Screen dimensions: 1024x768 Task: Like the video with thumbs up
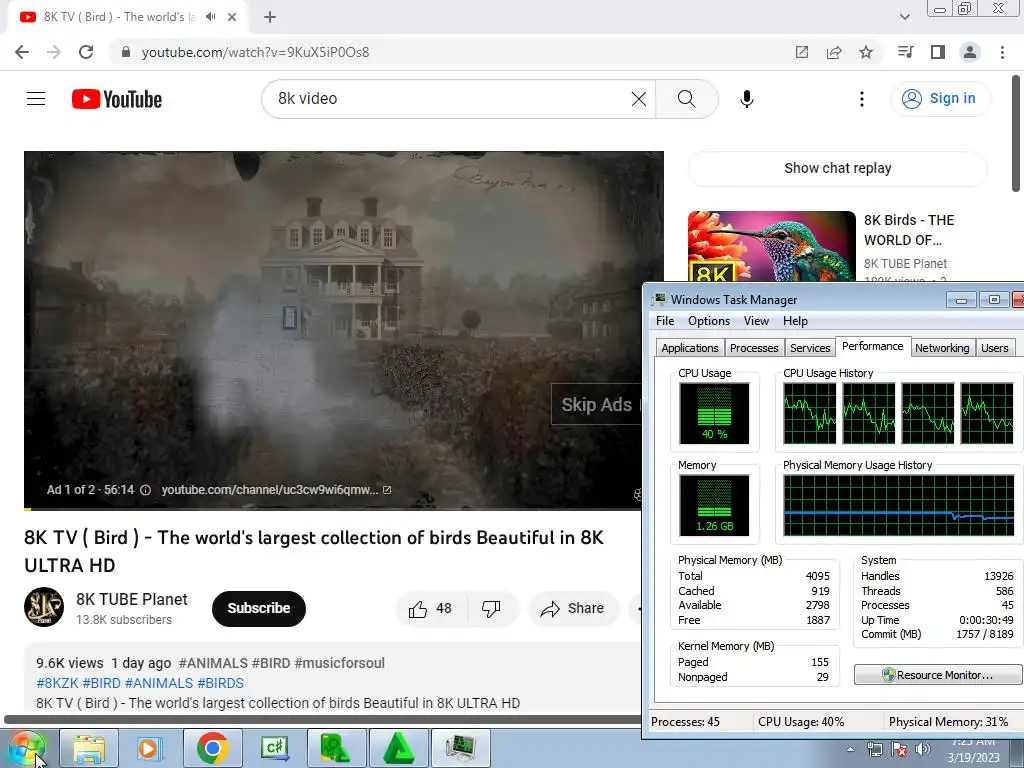[430, 609]
